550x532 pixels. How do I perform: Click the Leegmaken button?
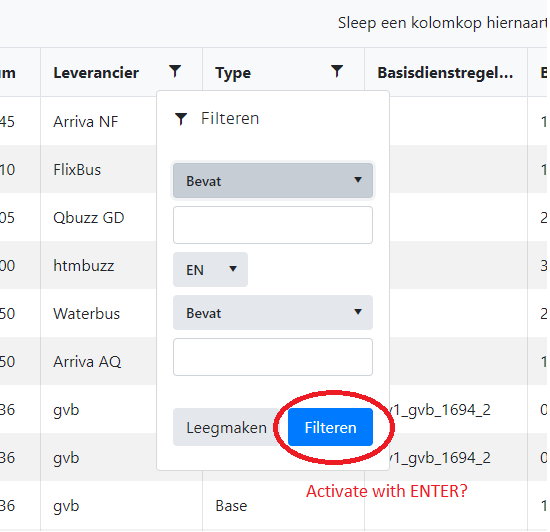pos(226,427)
